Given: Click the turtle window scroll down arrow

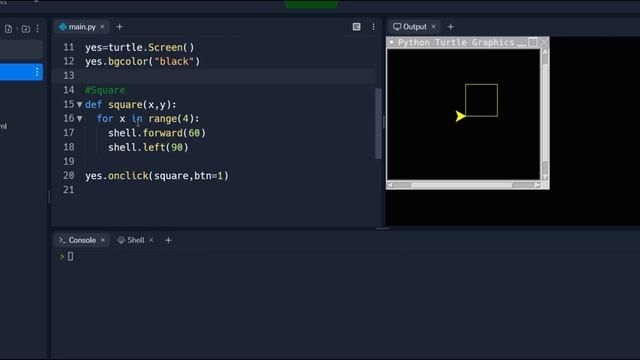Looking at the screenshot, I should coord(544,178).
